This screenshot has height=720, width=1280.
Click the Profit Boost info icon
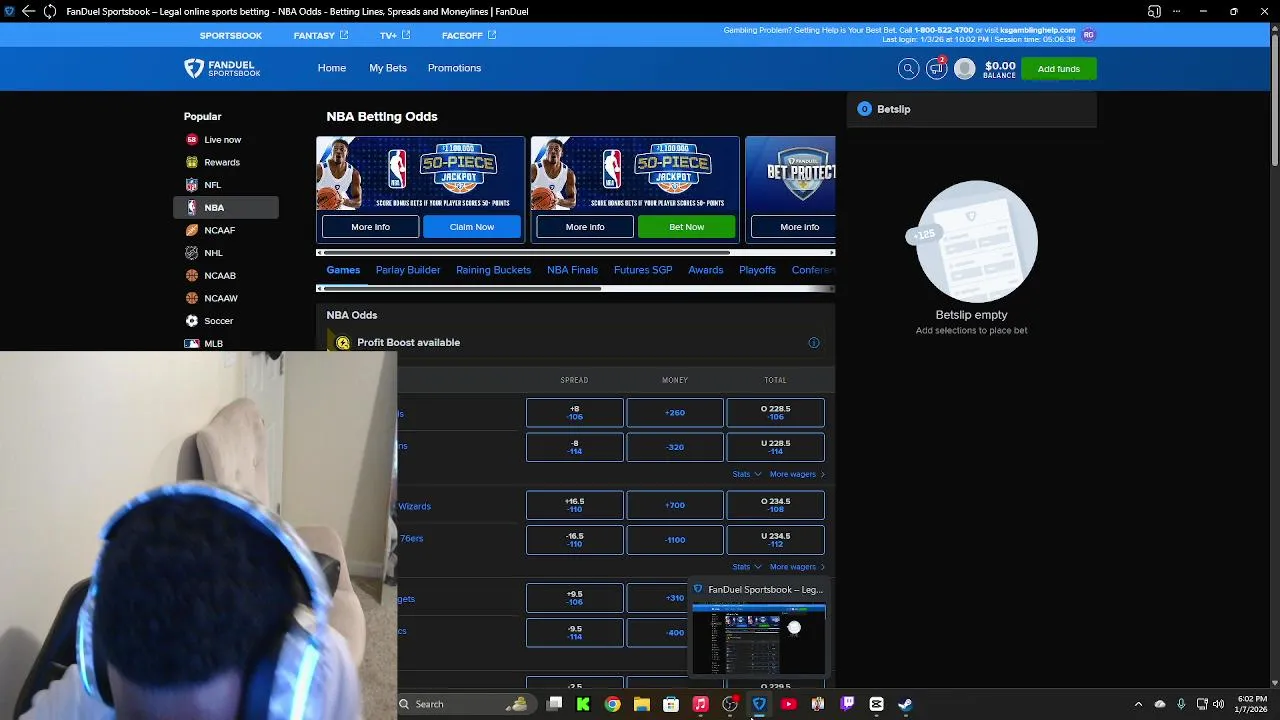[814, 343]
